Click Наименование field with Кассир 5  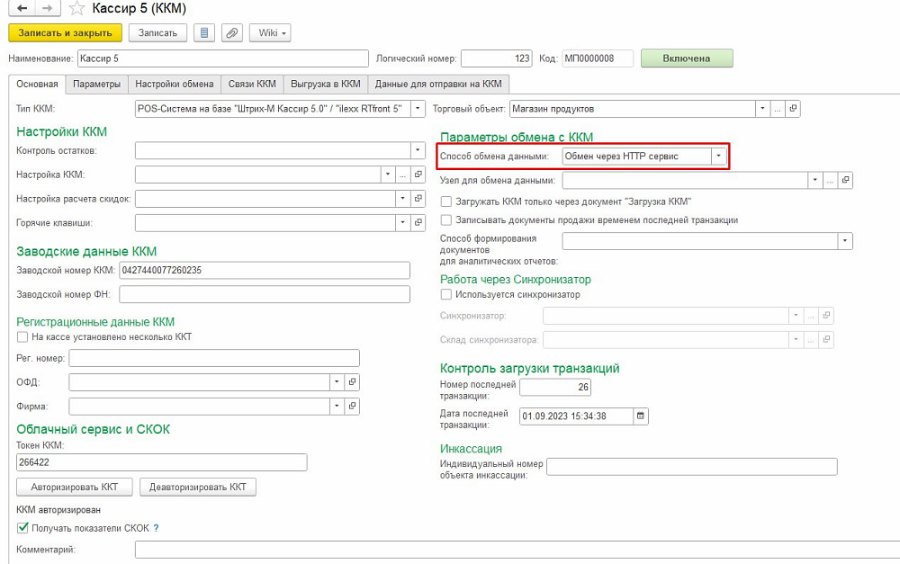[223, 59]
